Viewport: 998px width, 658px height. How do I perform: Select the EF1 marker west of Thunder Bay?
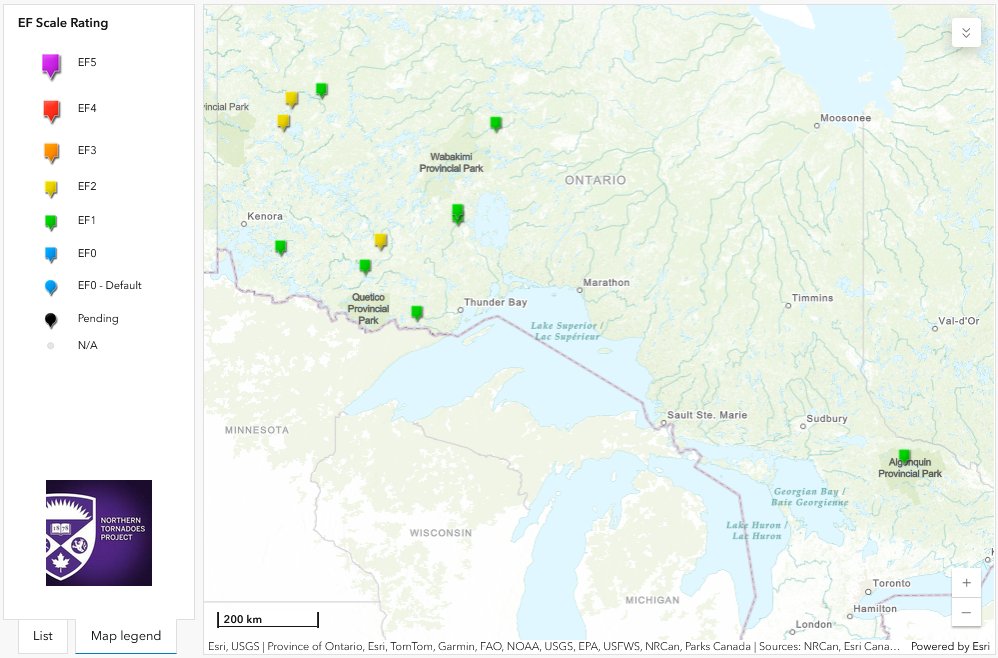pos(417,312)
